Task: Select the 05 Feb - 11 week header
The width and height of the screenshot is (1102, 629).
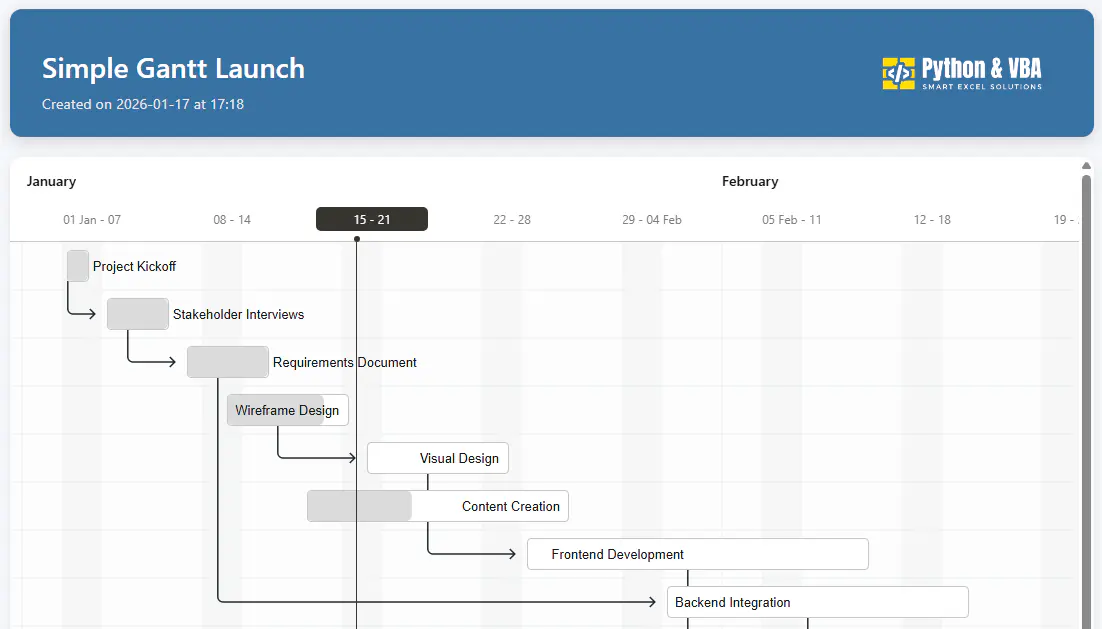Action: (x=792, y=219)
